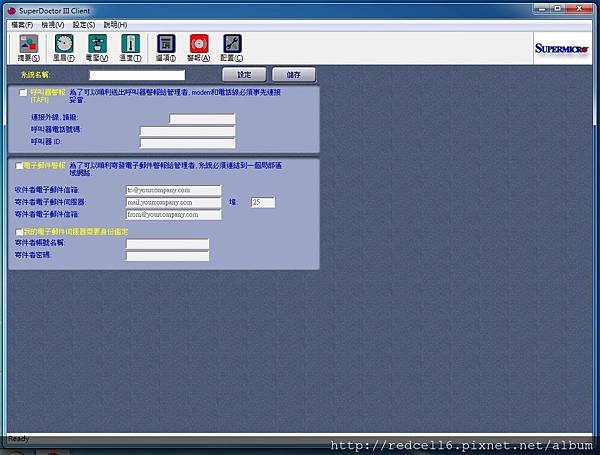This screenshot has width=600, height=455.
Task: Open the 溫度(T) temperature monitor icon
Action: point(130,48)
